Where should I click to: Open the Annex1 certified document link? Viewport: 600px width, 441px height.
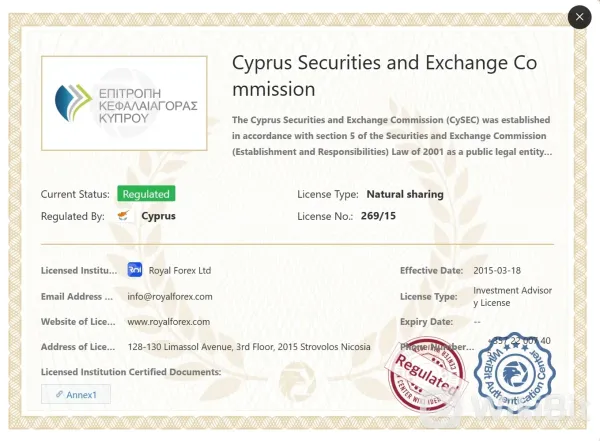tap(76, 394)
